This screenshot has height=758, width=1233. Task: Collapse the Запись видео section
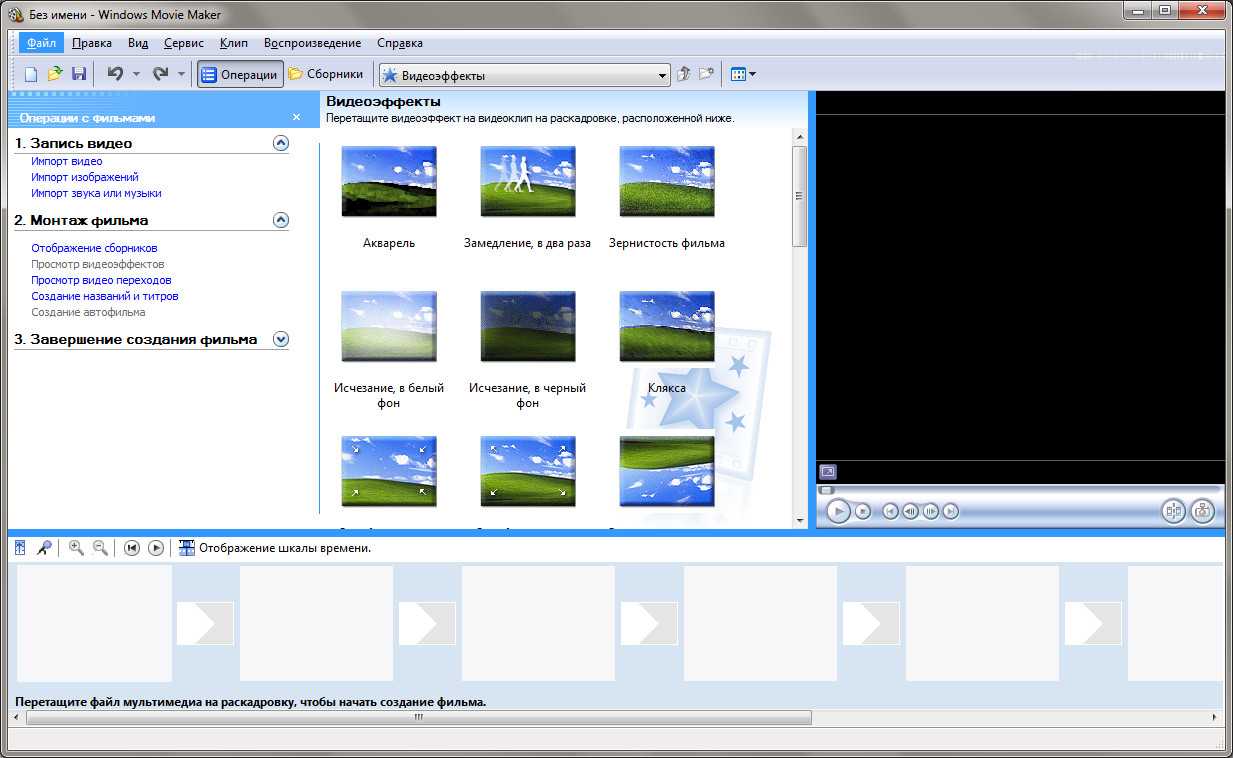281,143
